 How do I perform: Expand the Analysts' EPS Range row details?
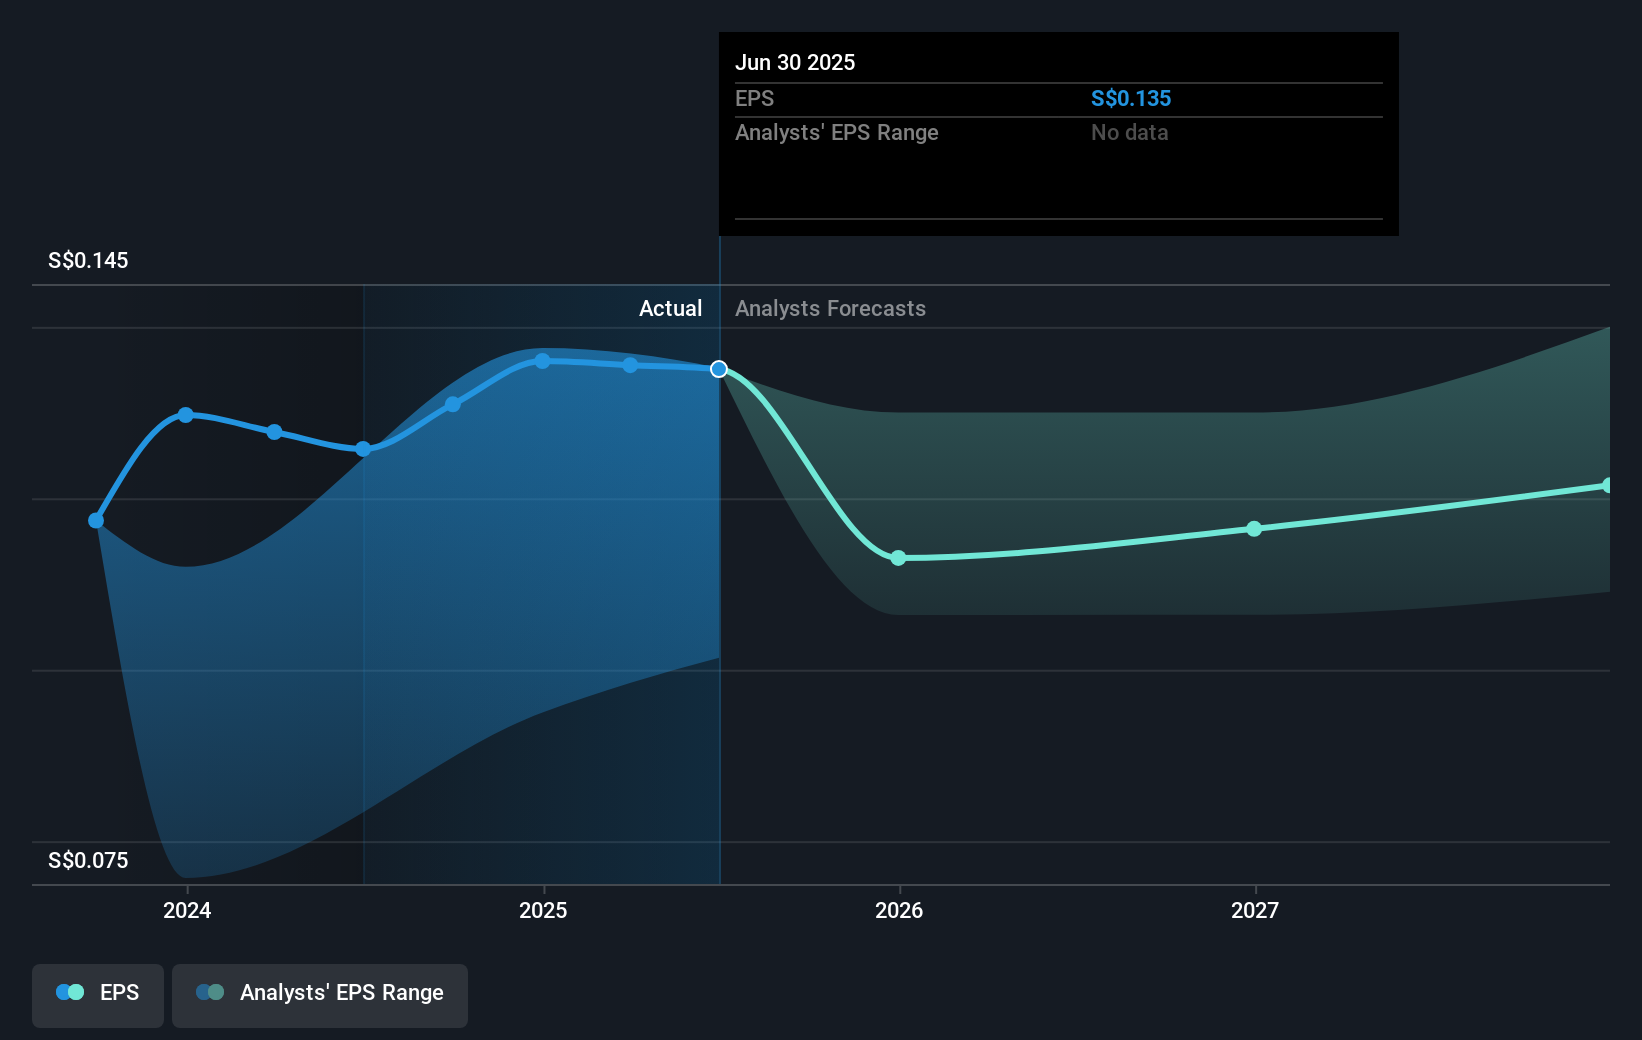[x=836, y=132]
